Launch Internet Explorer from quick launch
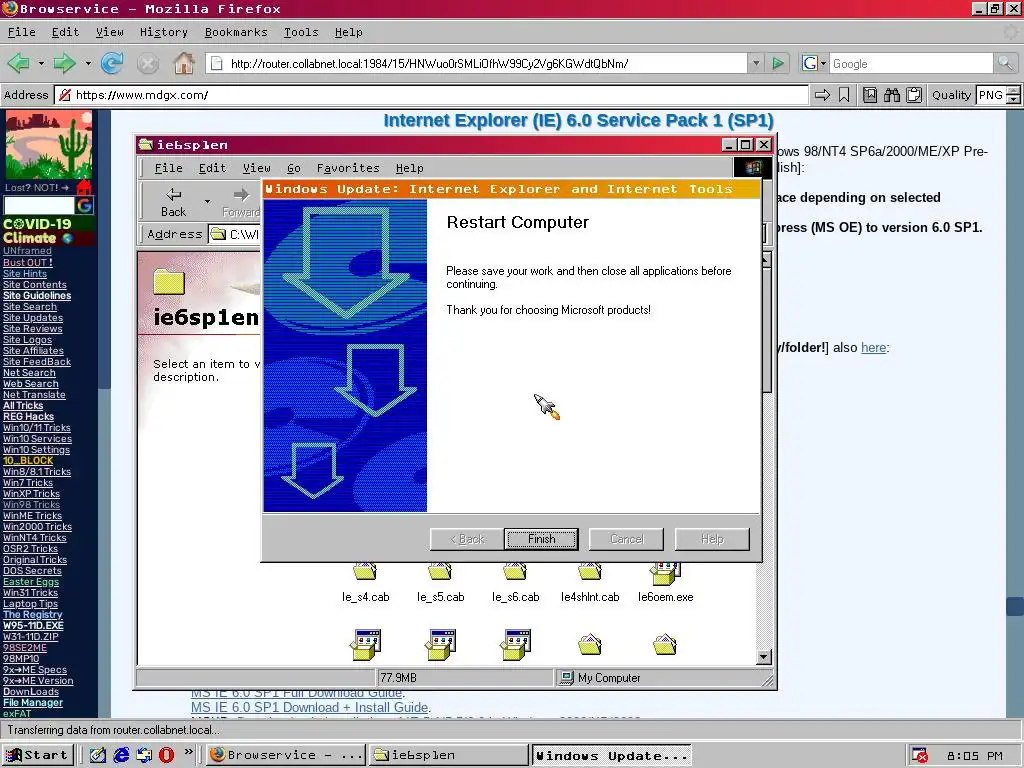The image size is (1024, 768). [x=121, y=755]
